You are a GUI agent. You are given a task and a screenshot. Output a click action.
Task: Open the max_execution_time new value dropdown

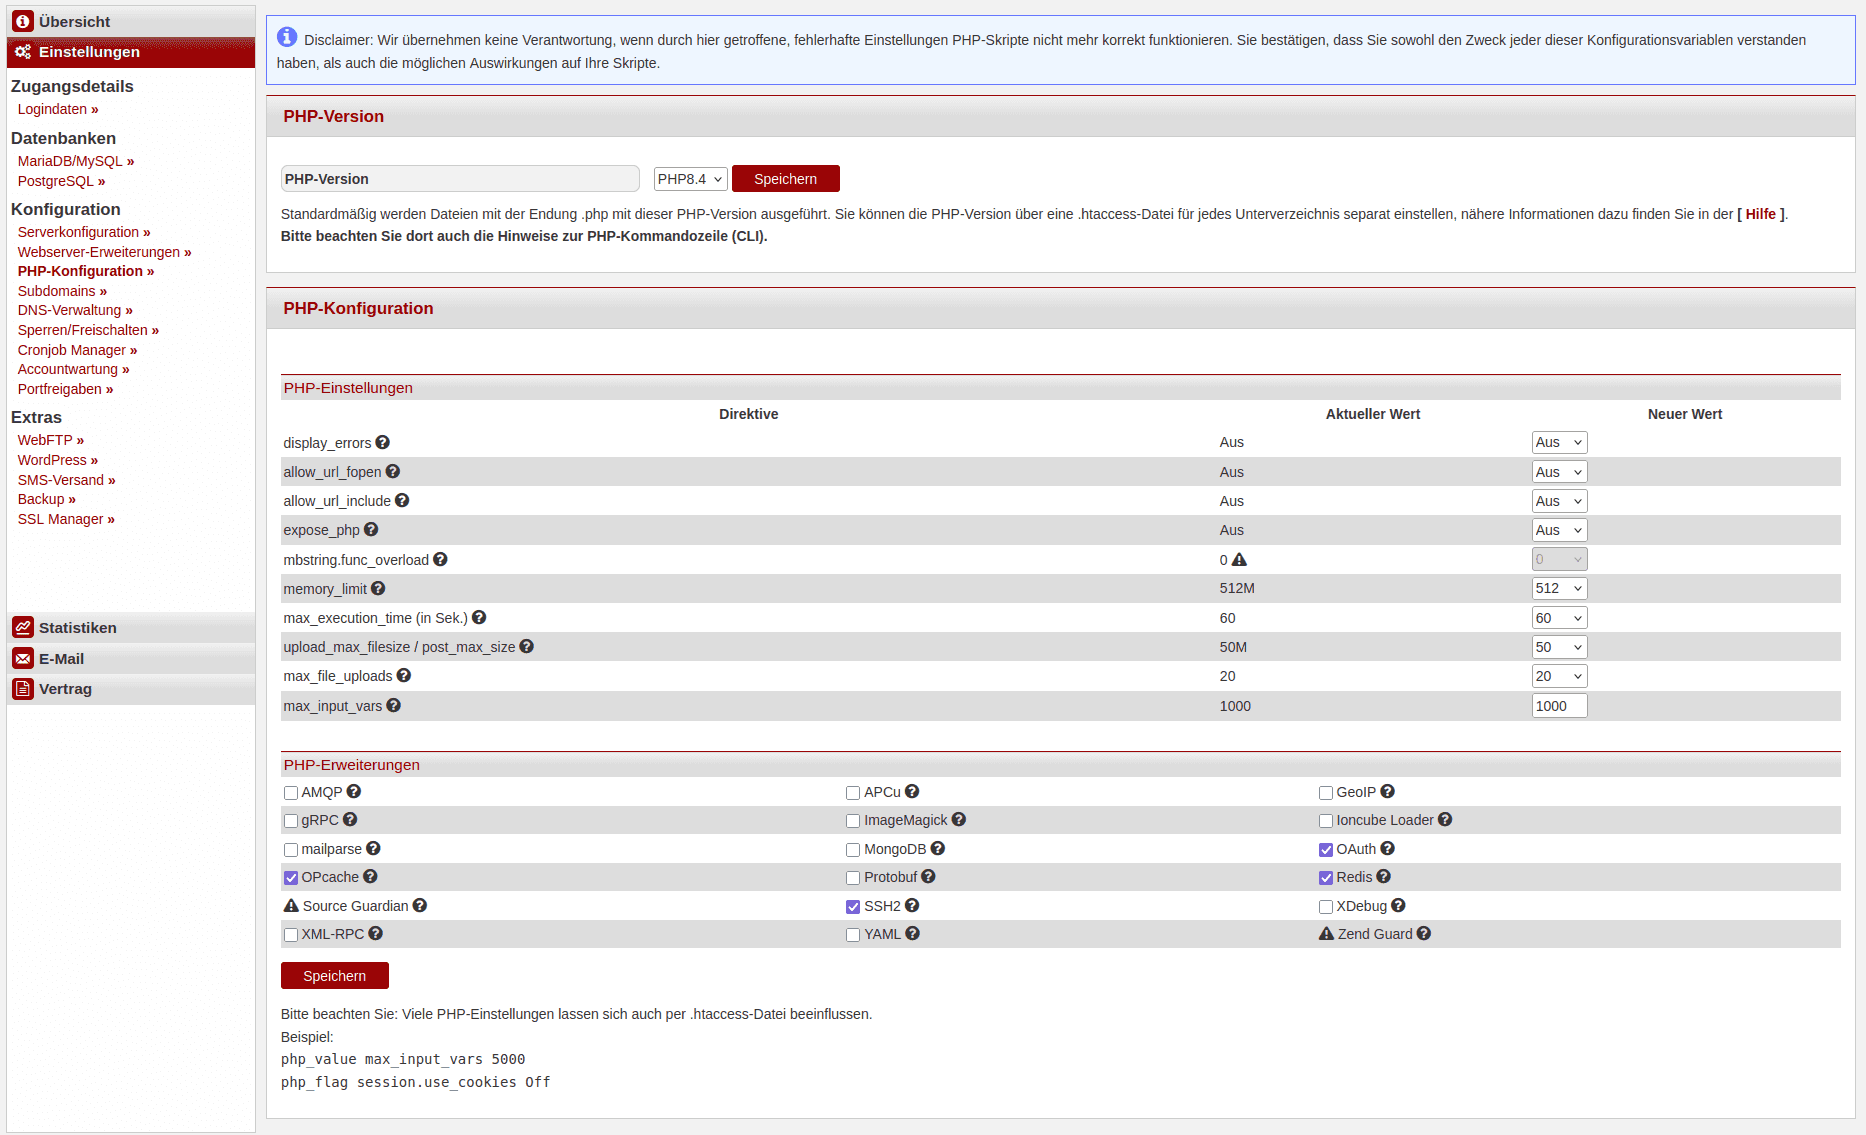pos(1559,618)
